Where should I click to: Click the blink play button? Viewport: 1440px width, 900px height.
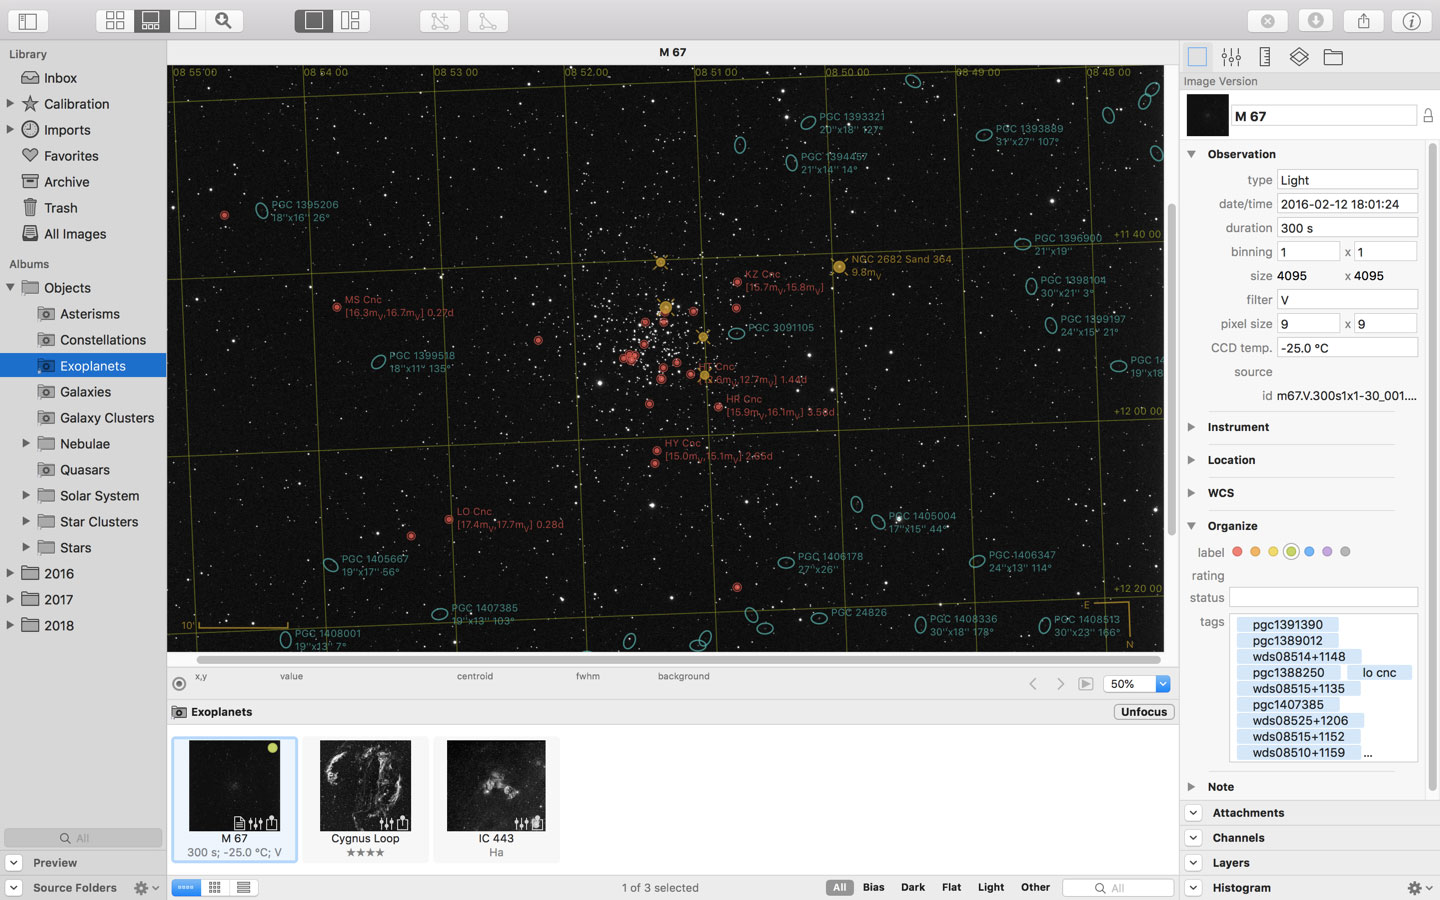(1086, 684)
